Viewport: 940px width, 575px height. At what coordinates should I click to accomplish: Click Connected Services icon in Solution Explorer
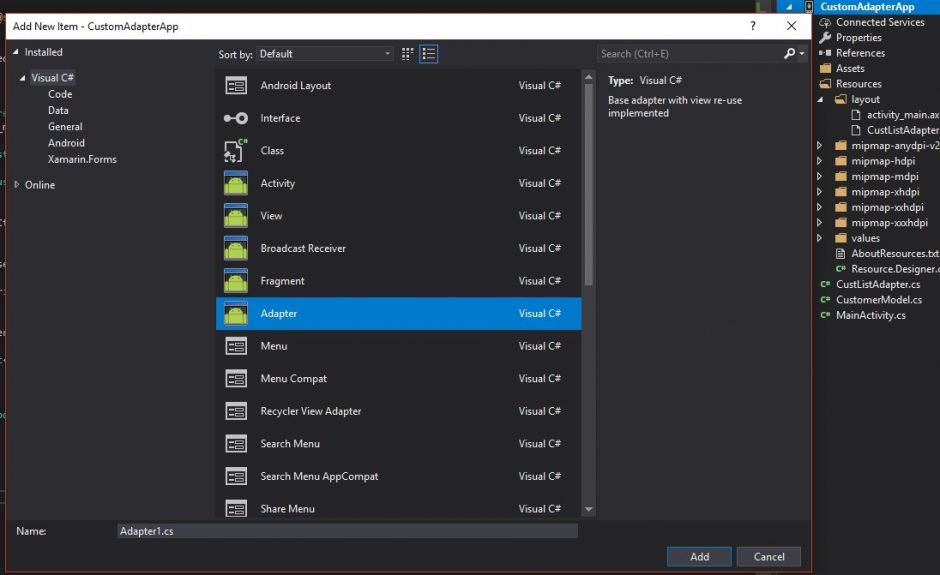tap(825, 22)
